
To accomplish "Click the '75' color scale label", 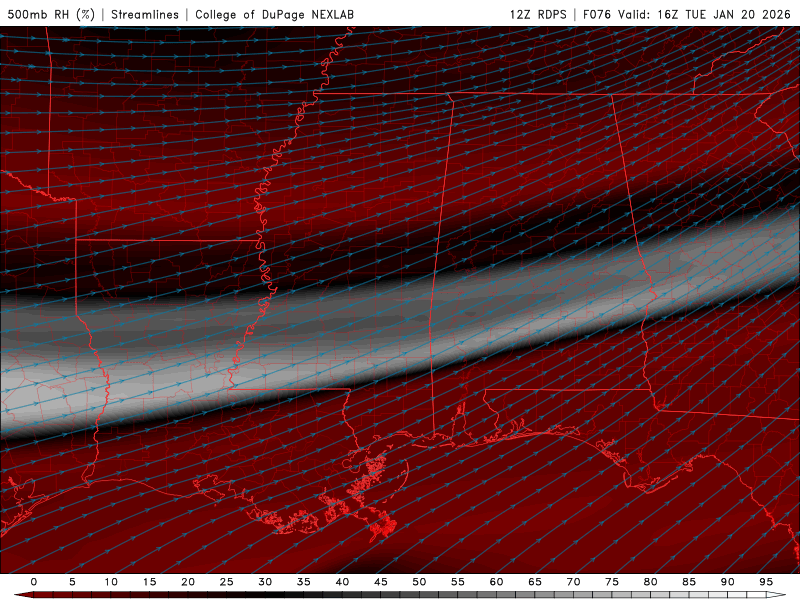I will tap(612, 582).
